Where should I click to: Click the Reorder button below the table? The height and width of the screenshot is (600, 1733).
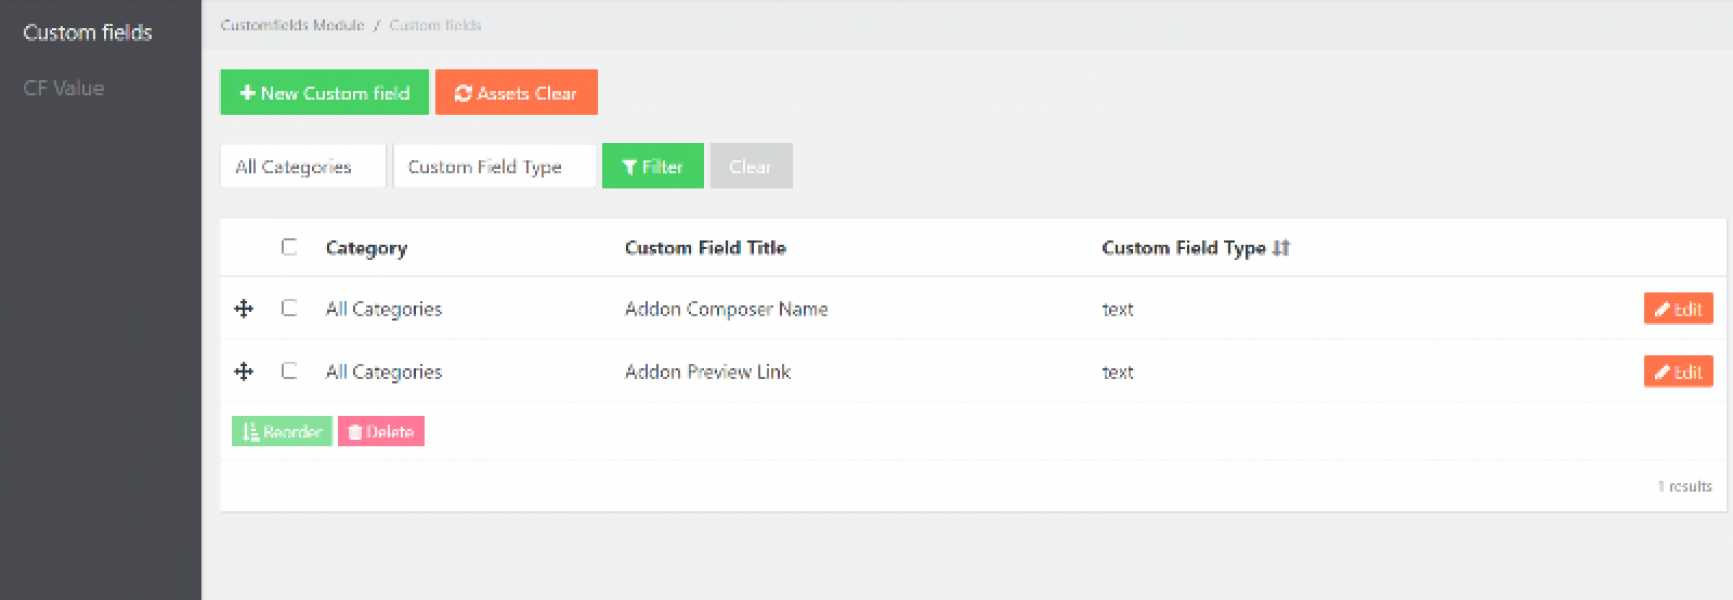click(282, 432)
